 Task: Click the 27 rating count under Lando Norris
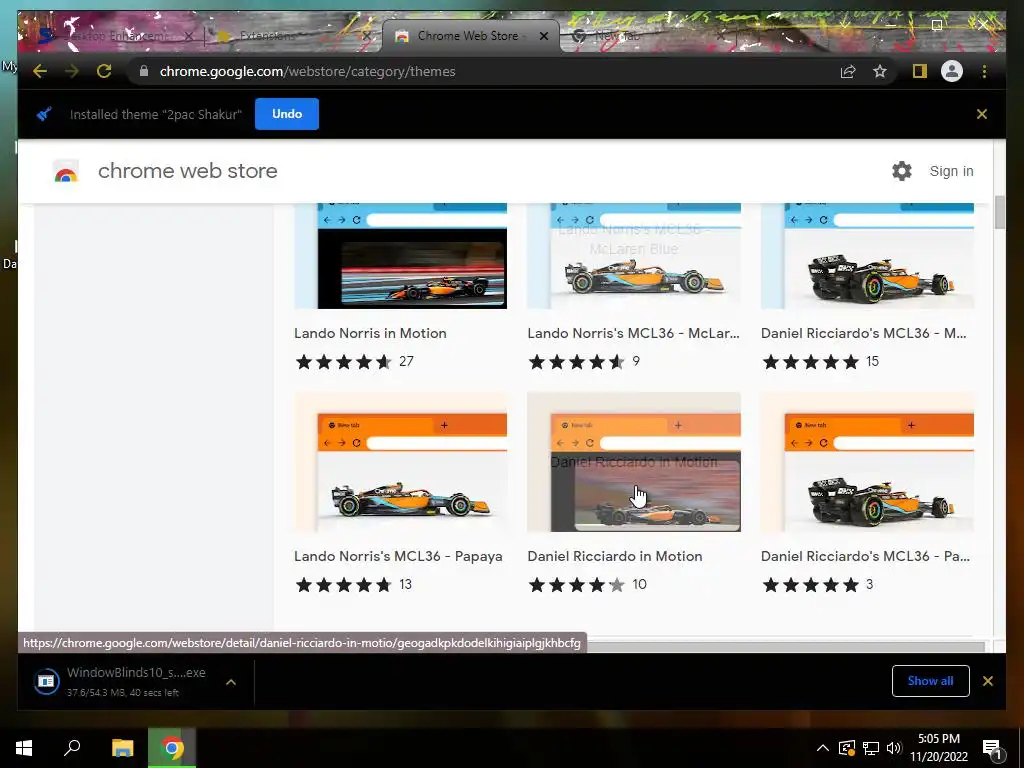[x=406, y=361]
